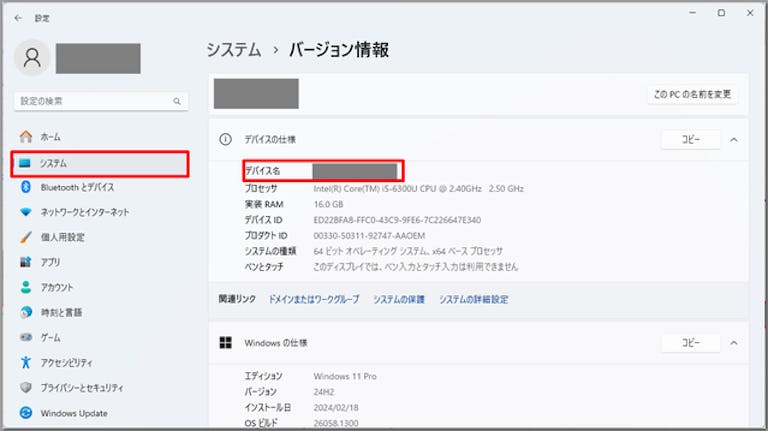The width and height of the screenshot is (768, 431).
Task: Open Windows Update settings
Action: point(100,413)
